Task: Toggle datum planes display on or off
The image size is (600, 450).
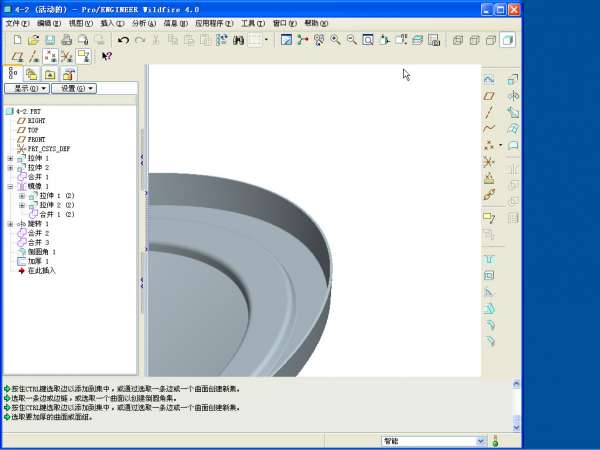Action: [x=17, y=56]
